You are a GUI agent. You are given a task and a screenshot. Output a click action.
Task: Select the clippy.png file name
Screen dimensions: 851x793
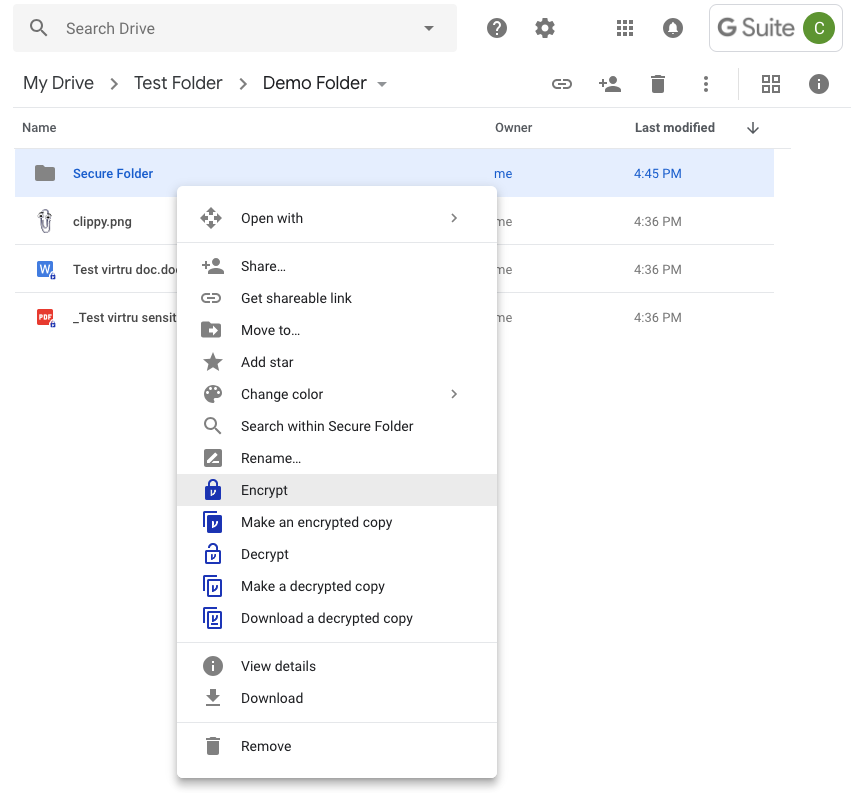pos(102,221)
